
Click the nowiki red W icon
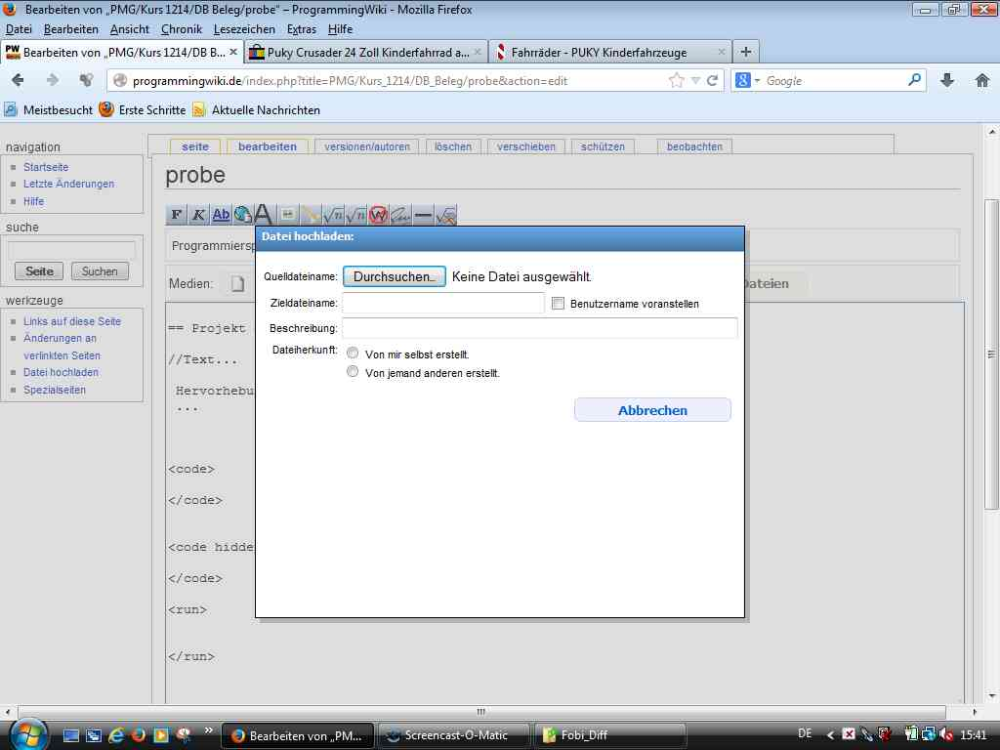coord(378,215)
